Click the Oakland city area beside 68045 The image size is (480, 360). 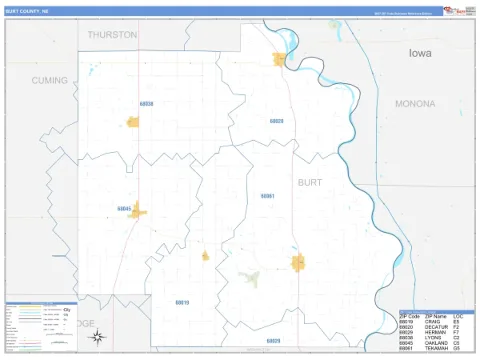point(137,211)
